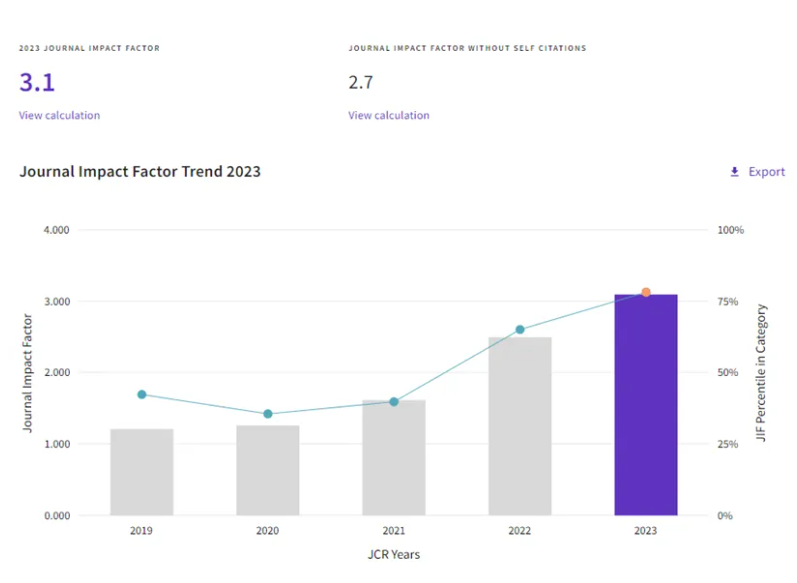The width and height of the screenshot is (797, 583).
Task: Click the JIF Percentile in Category axis title
Action: (x=761, y=373)
